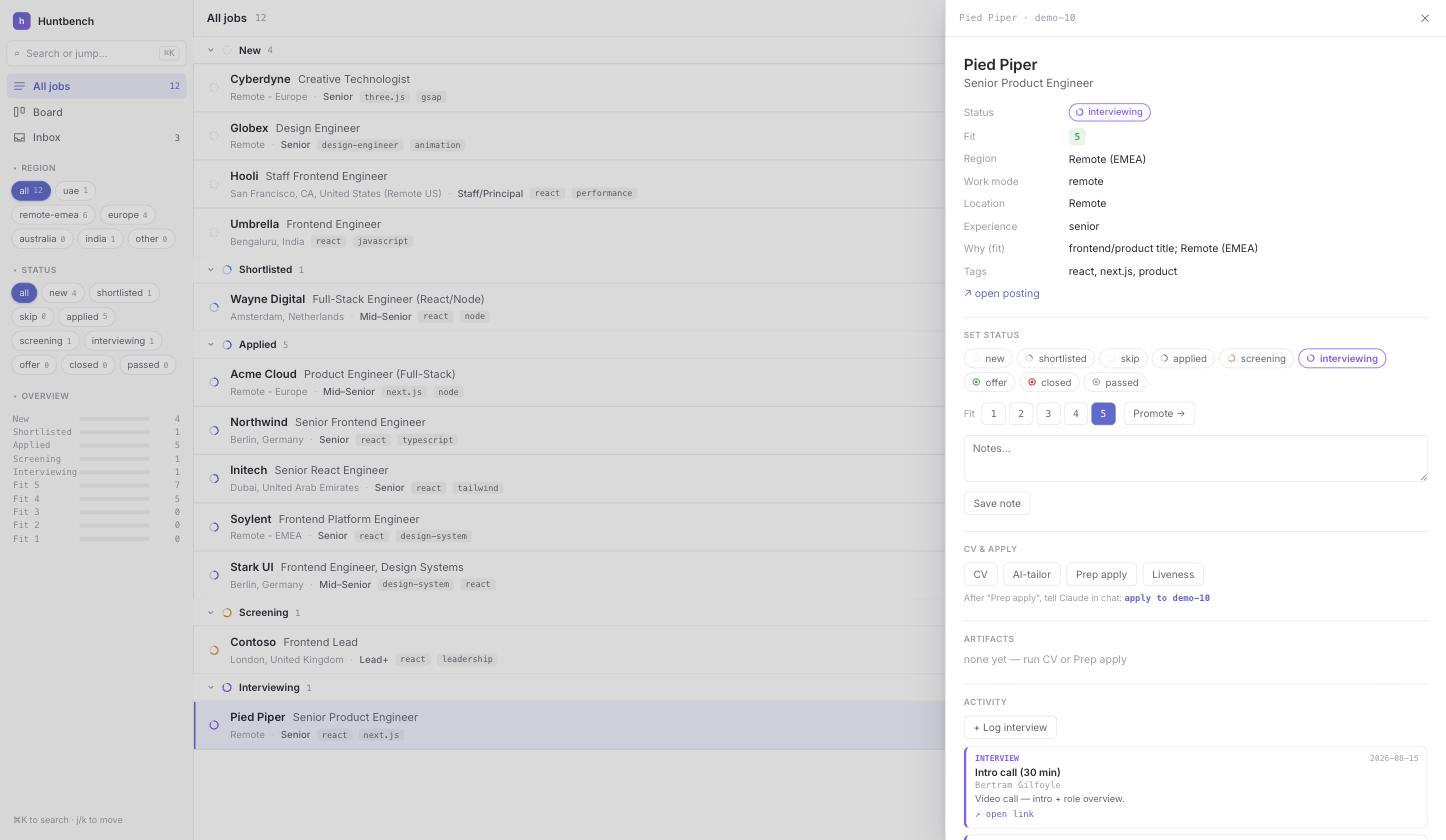
Task: Click the interviewing status badge under Status
Action: [1109, 112]
